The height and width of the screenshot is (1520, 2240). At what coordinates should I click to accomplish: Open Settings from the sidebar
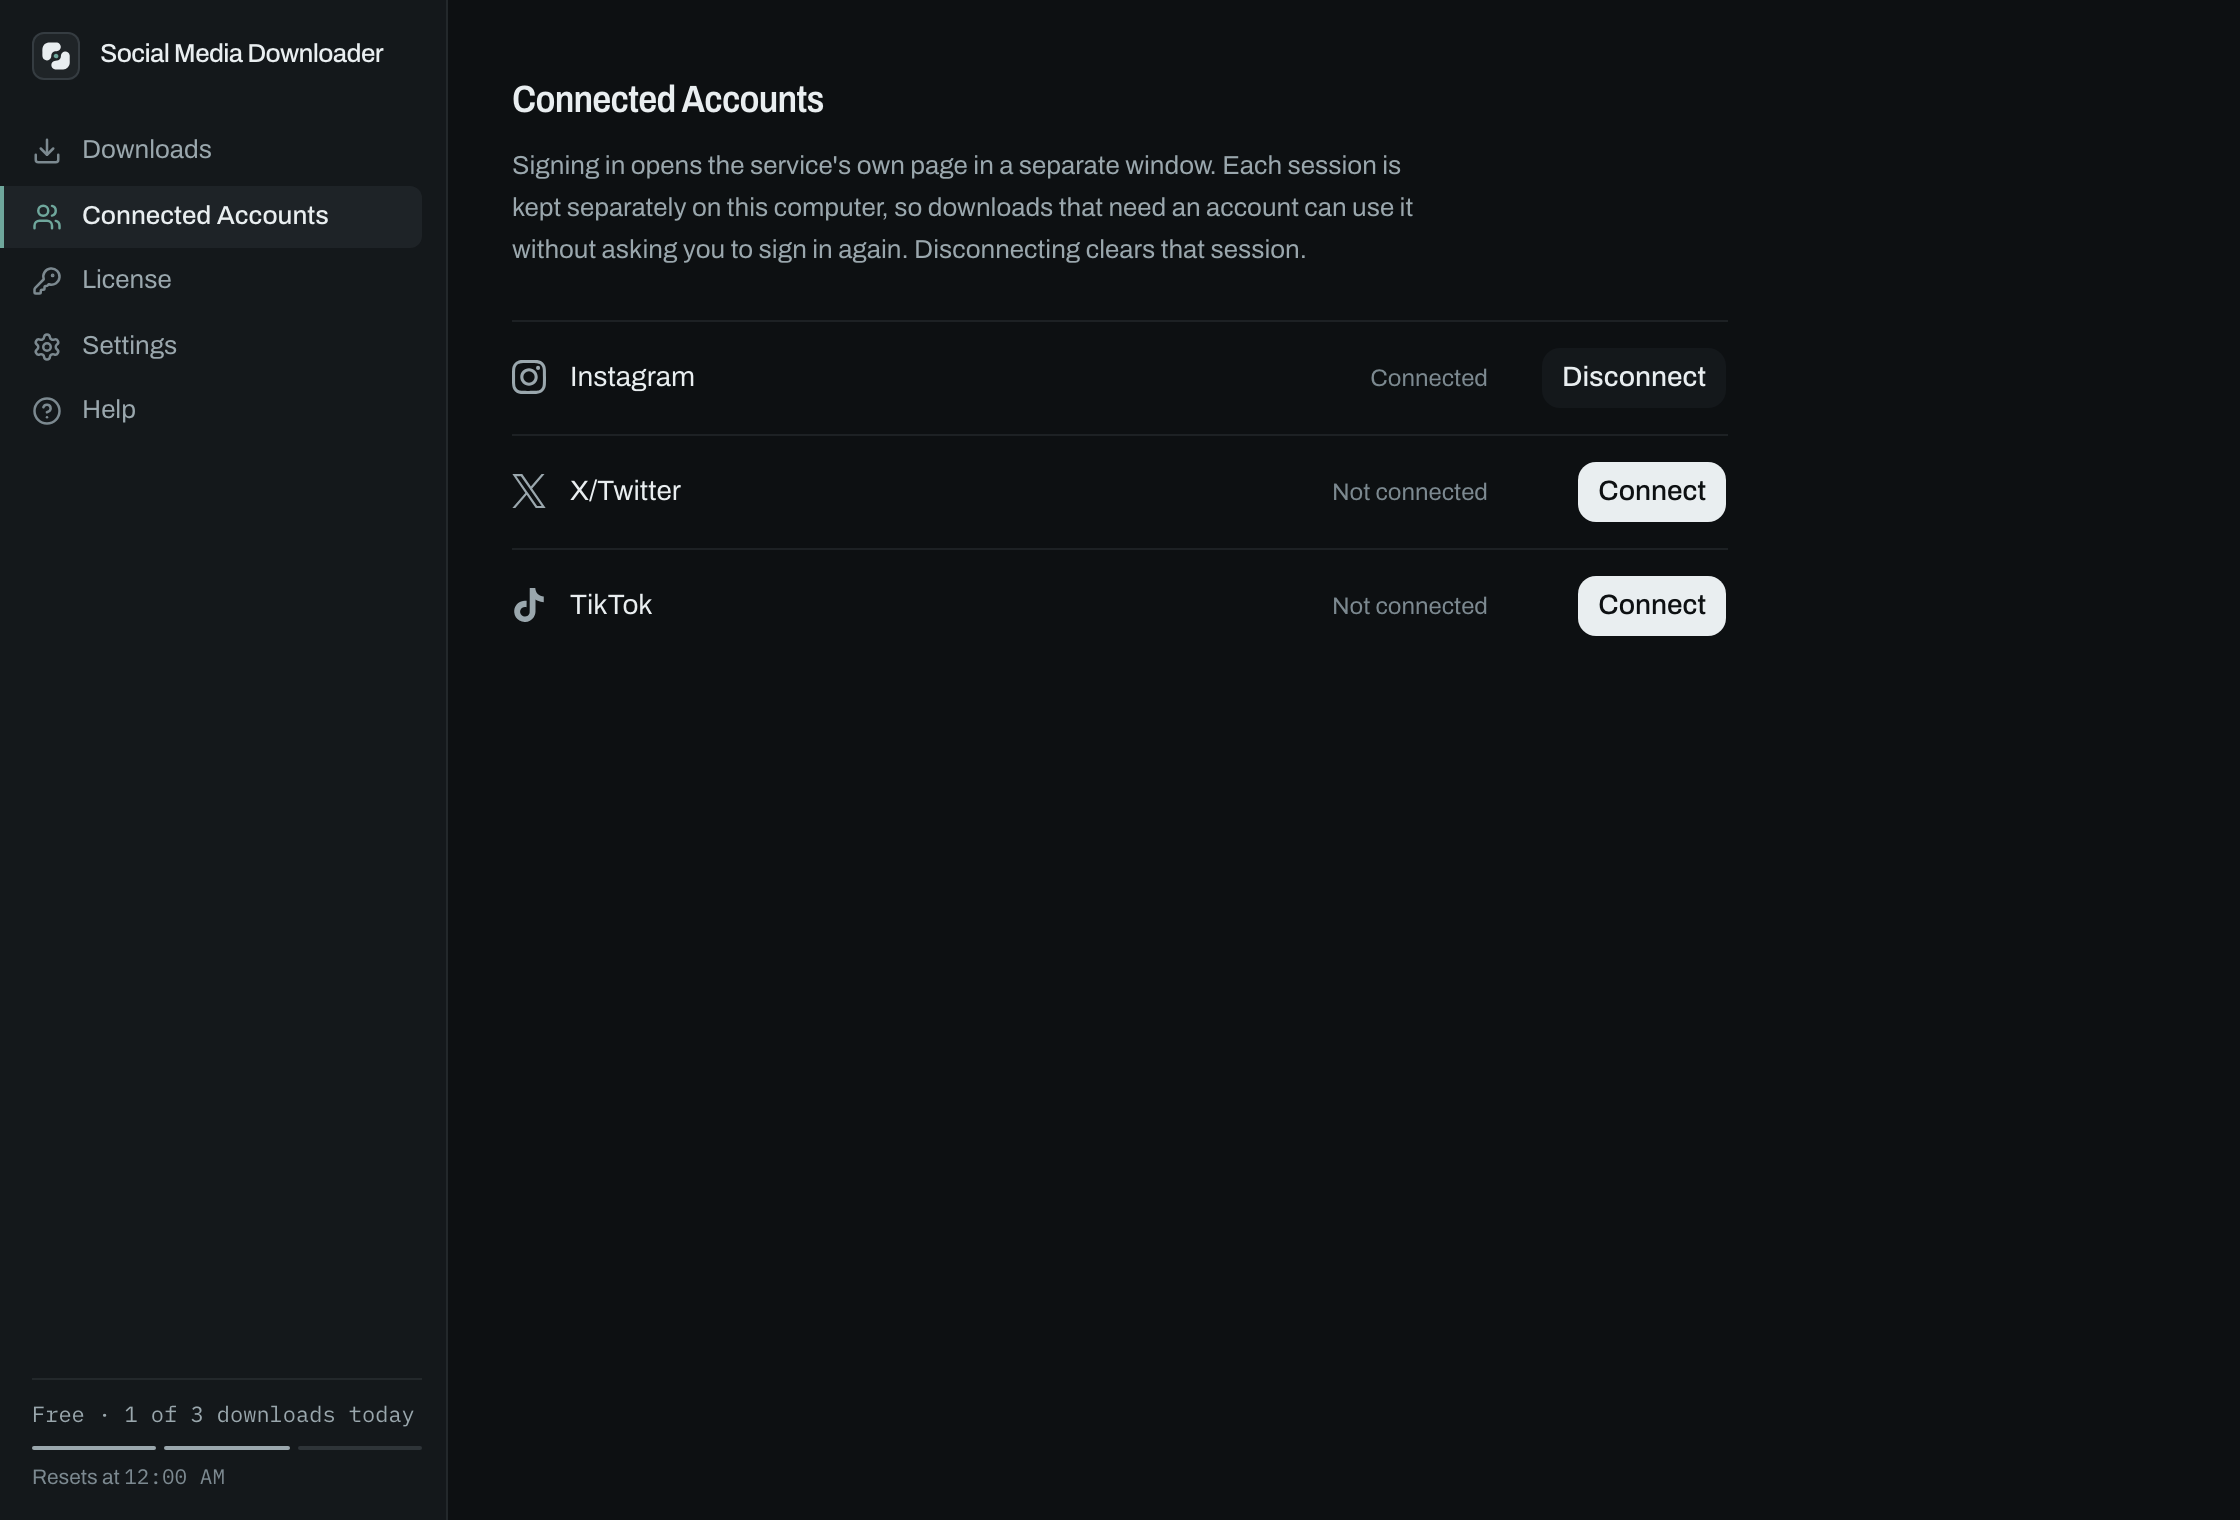pos(213,346)
